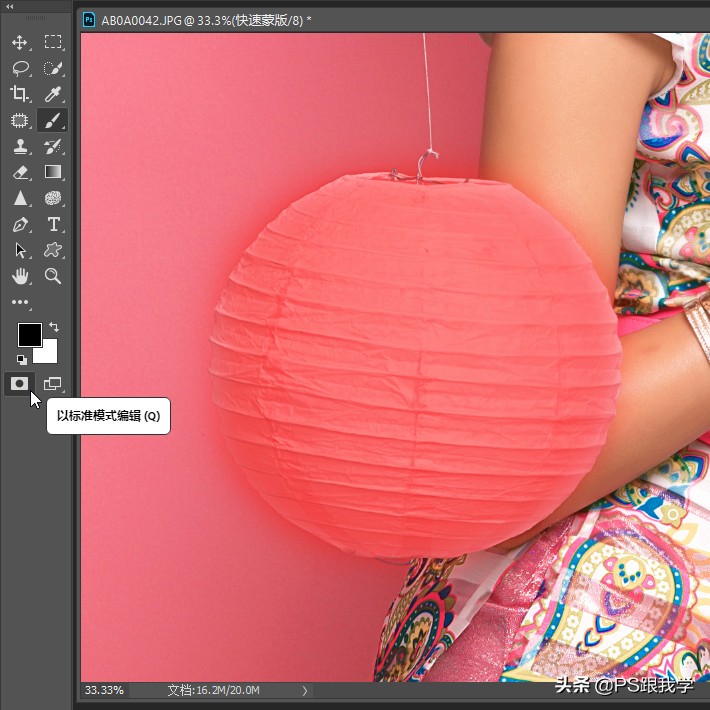Open the Change Screen Mode options

(53, 383)
